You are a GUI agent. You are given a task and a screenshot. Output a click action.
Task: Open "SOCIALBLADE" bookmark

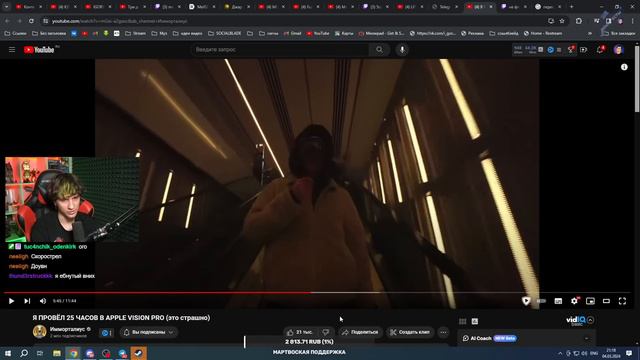[225, 33]
